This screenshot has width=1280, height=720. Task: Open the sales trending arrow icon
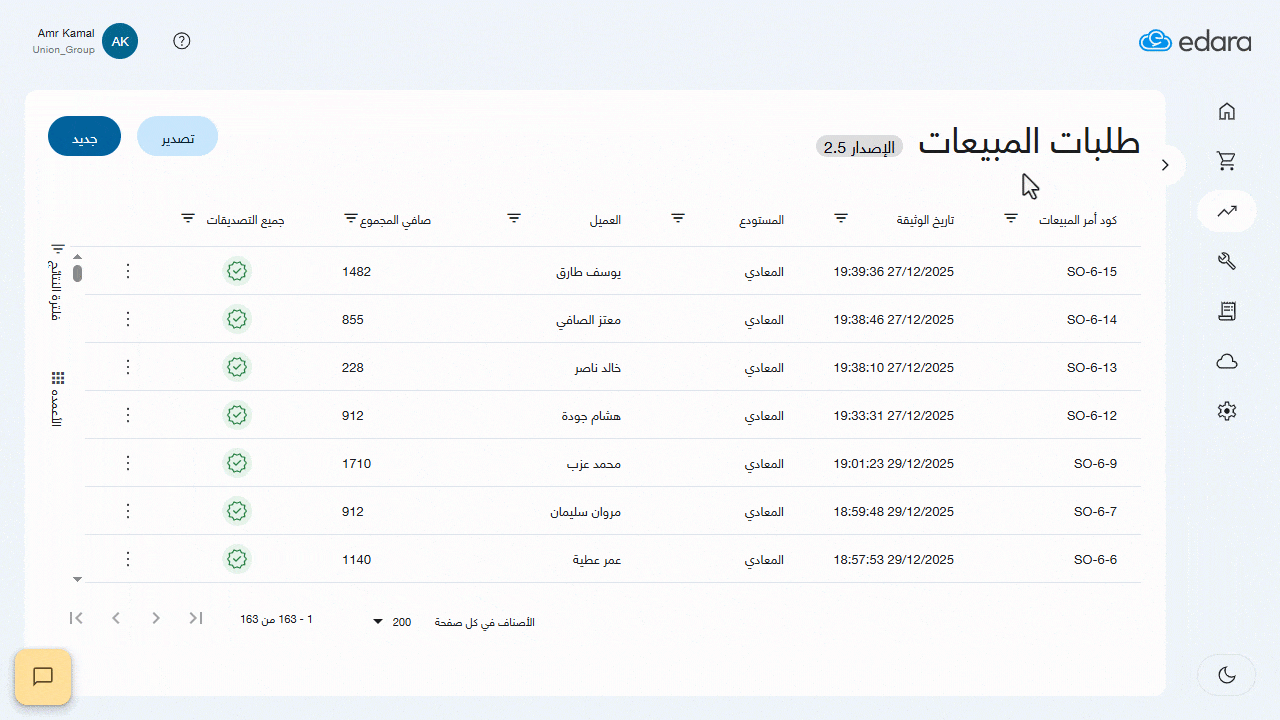1227,211
